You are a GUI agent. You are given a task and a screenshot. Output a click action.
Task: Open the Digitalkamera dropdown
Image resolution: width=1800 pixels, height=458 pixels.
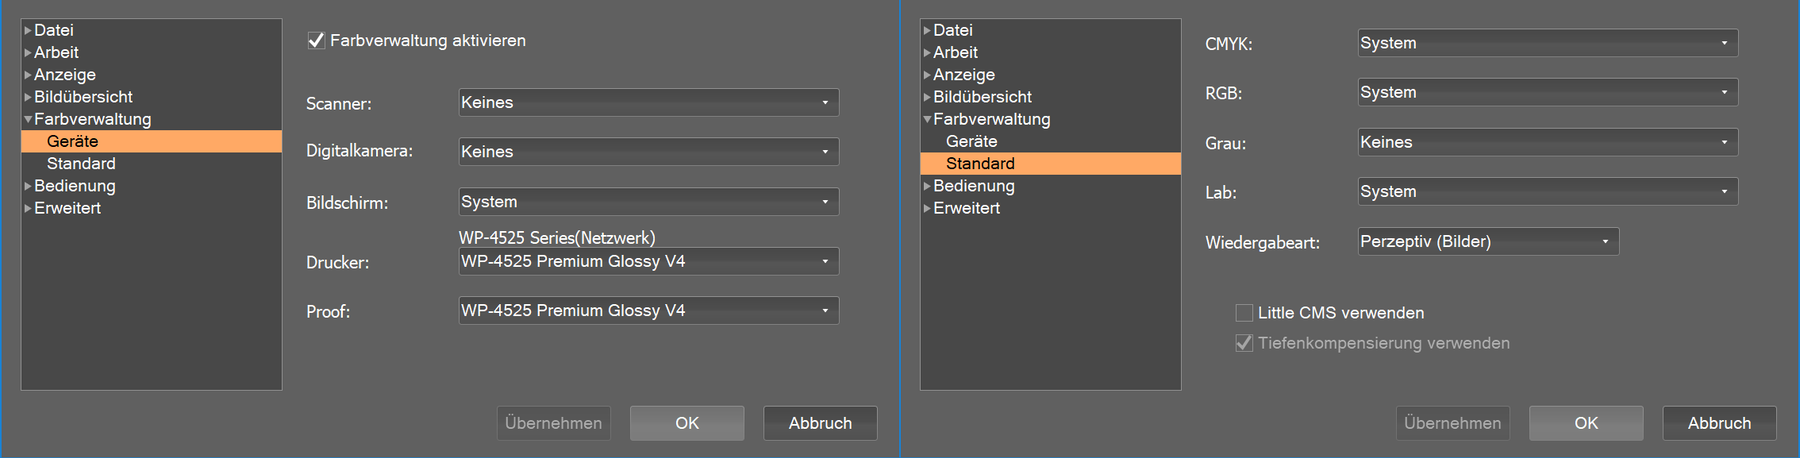[x=648, y=152]
